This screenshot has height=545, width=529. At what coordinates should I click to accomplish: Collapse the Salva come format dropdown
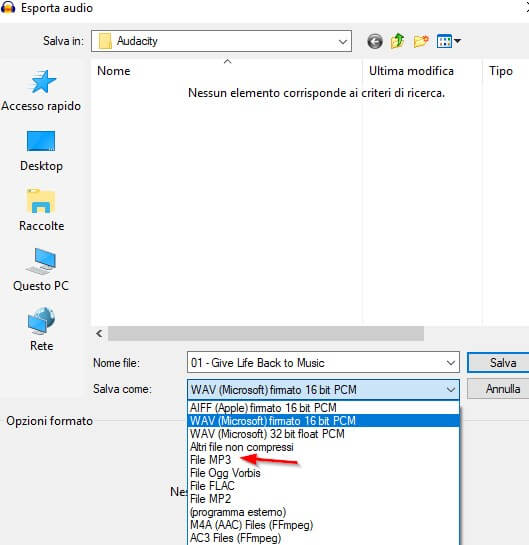(x=450, y=390)
